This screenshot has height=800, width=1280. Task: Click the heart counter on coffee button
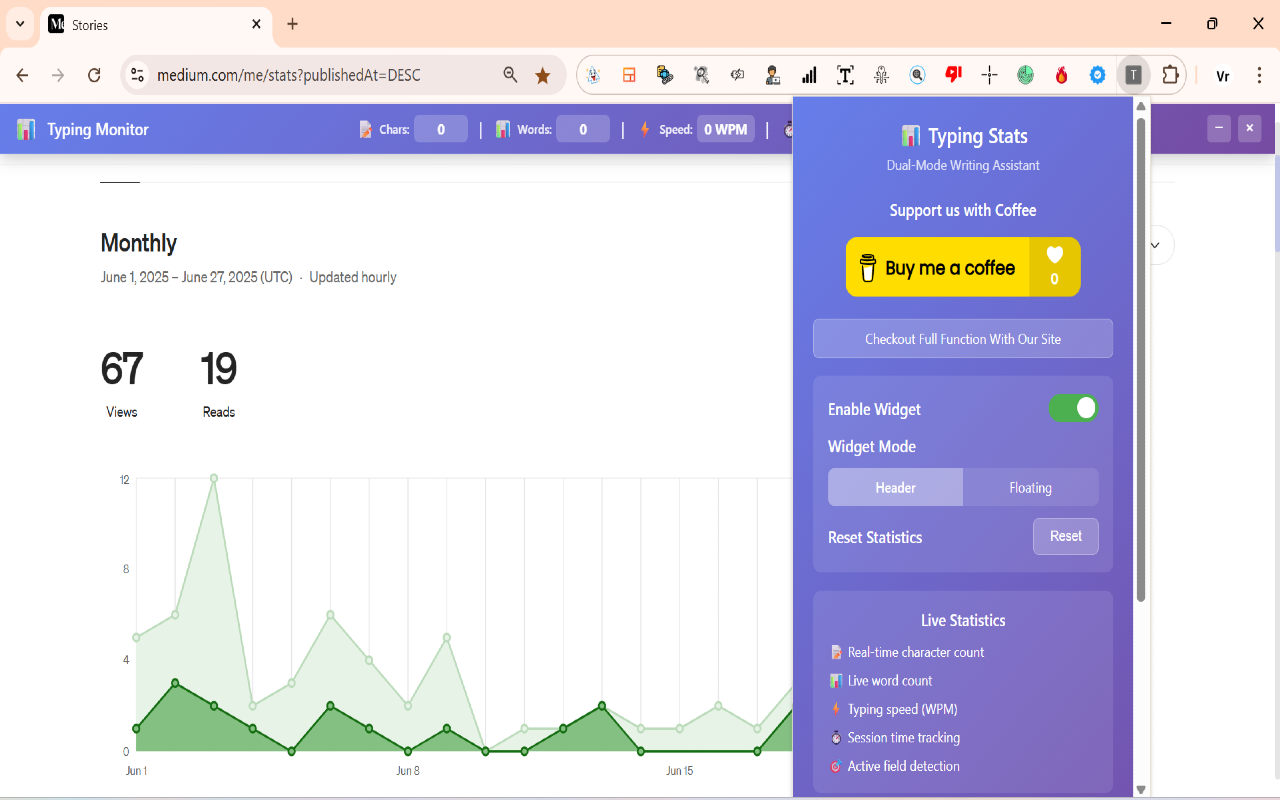click(1054, 267)
